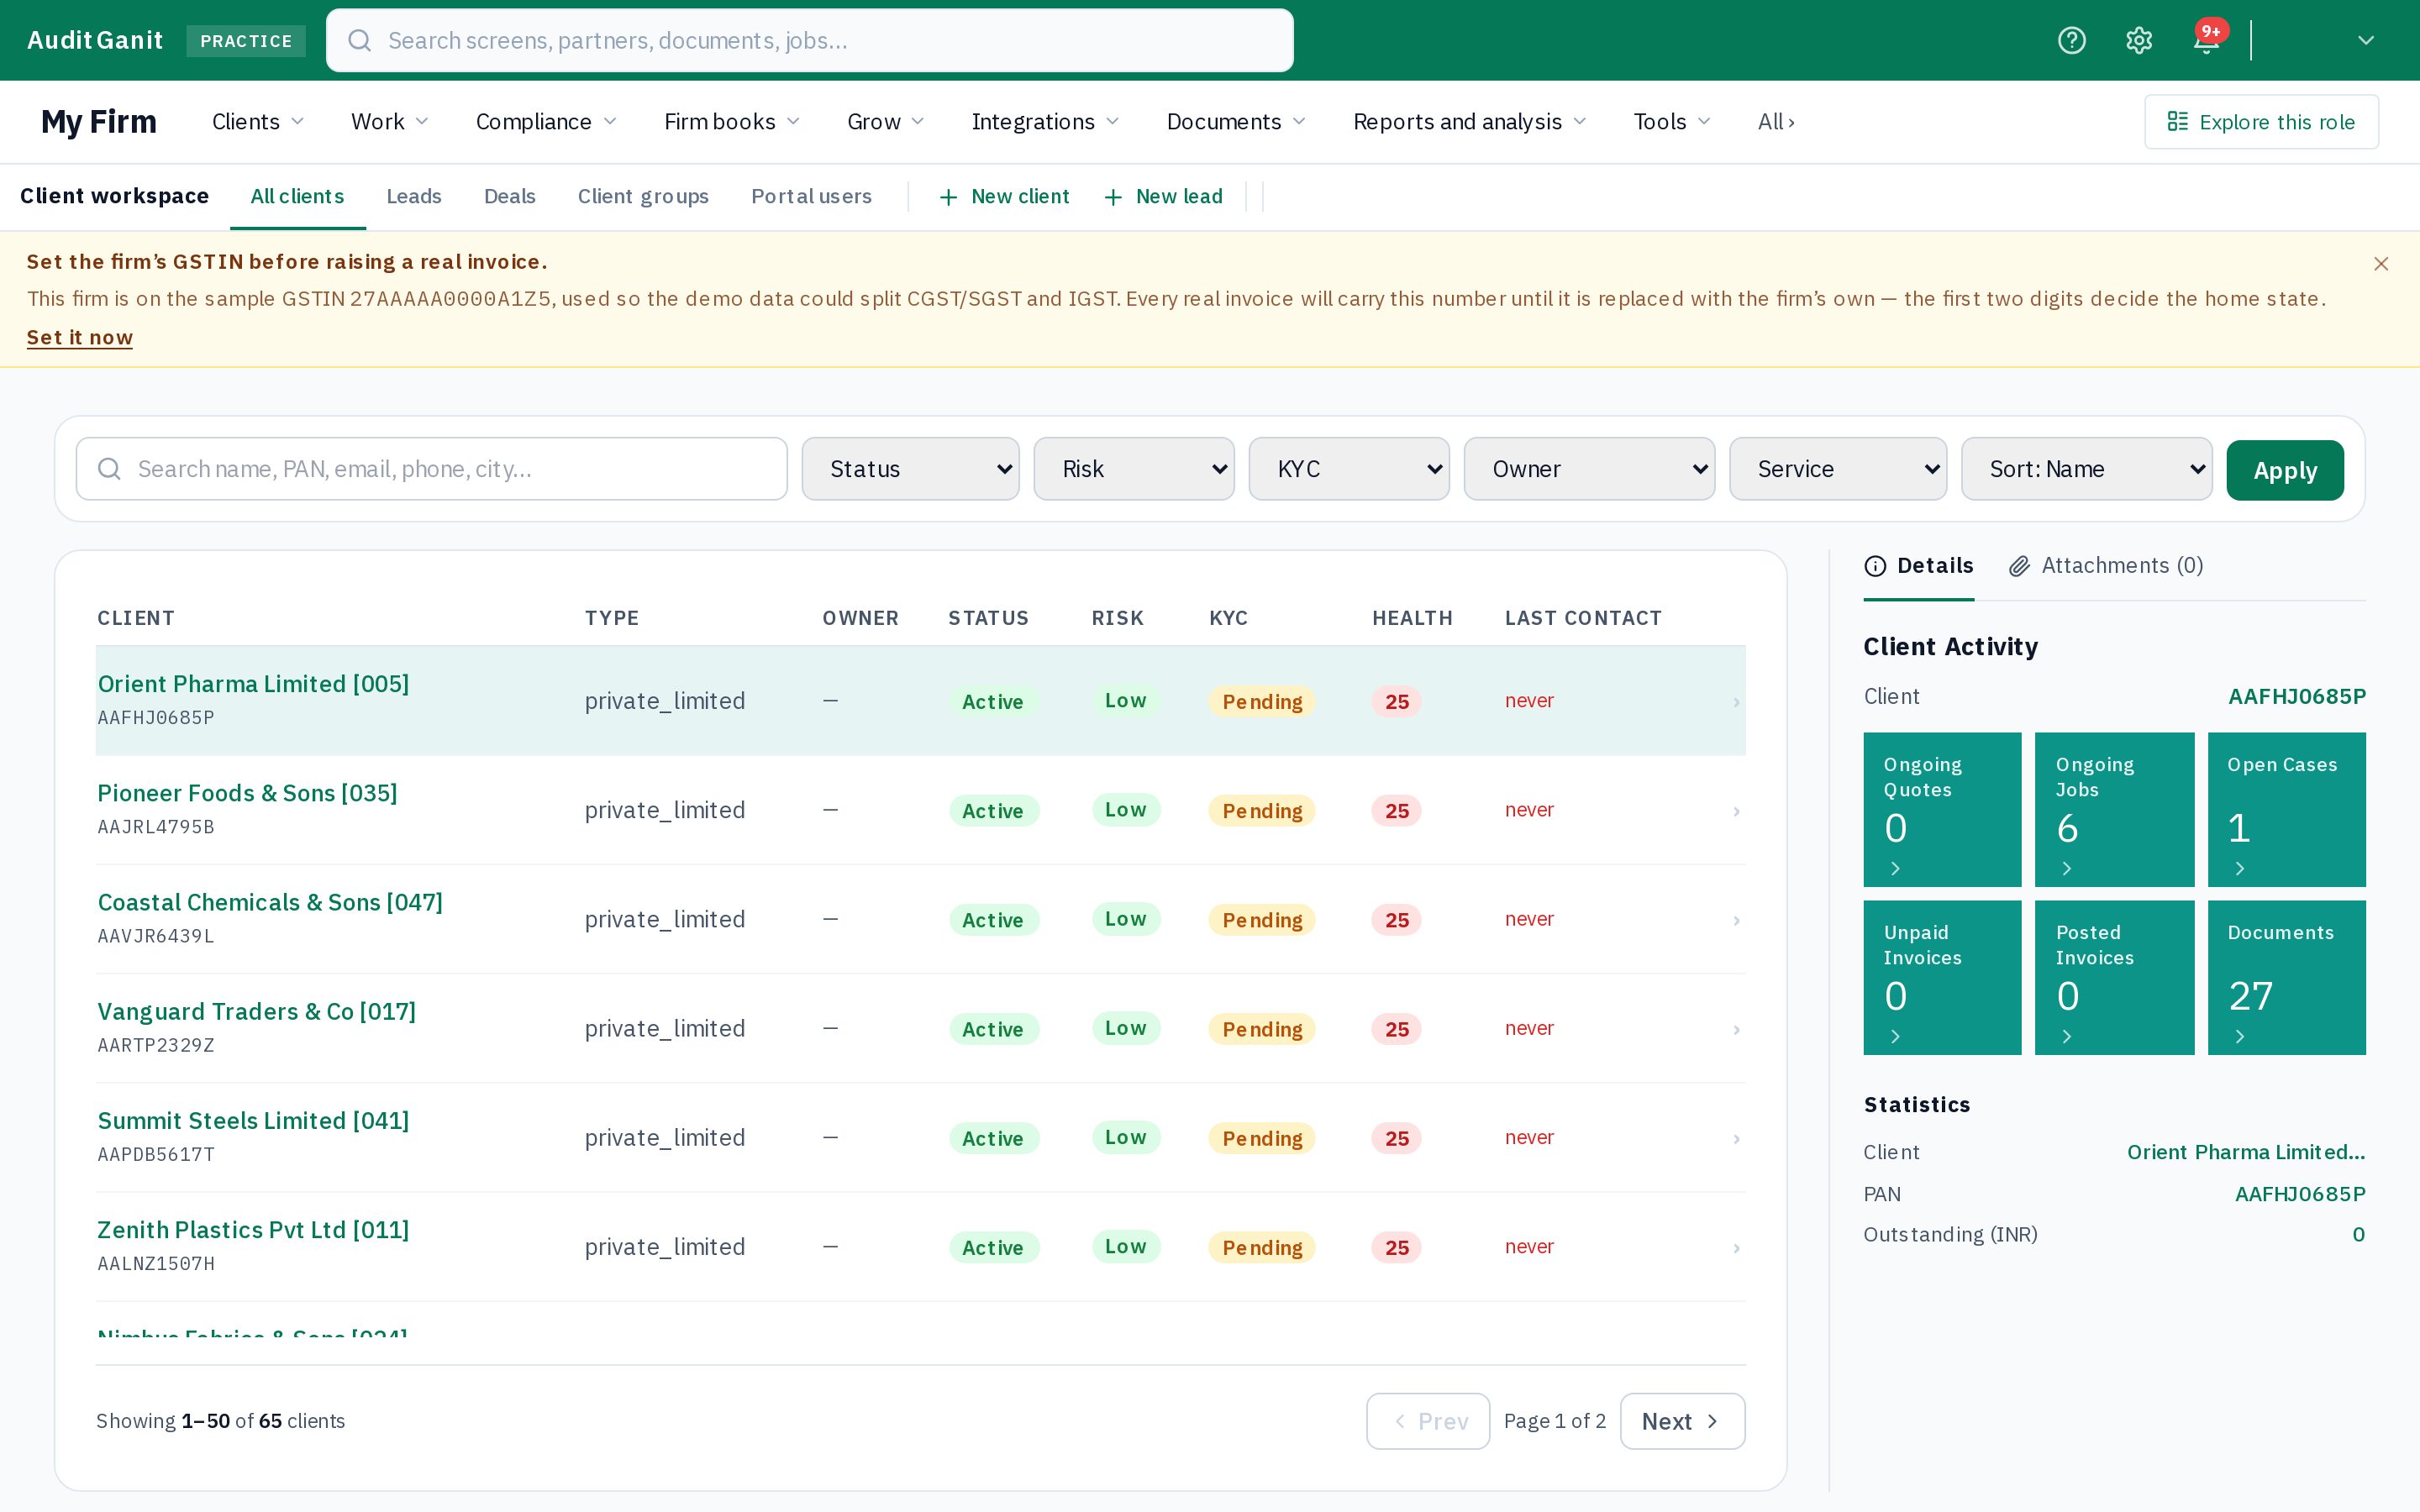Dismiss the GSTIN warning banner

point(2380,264)
